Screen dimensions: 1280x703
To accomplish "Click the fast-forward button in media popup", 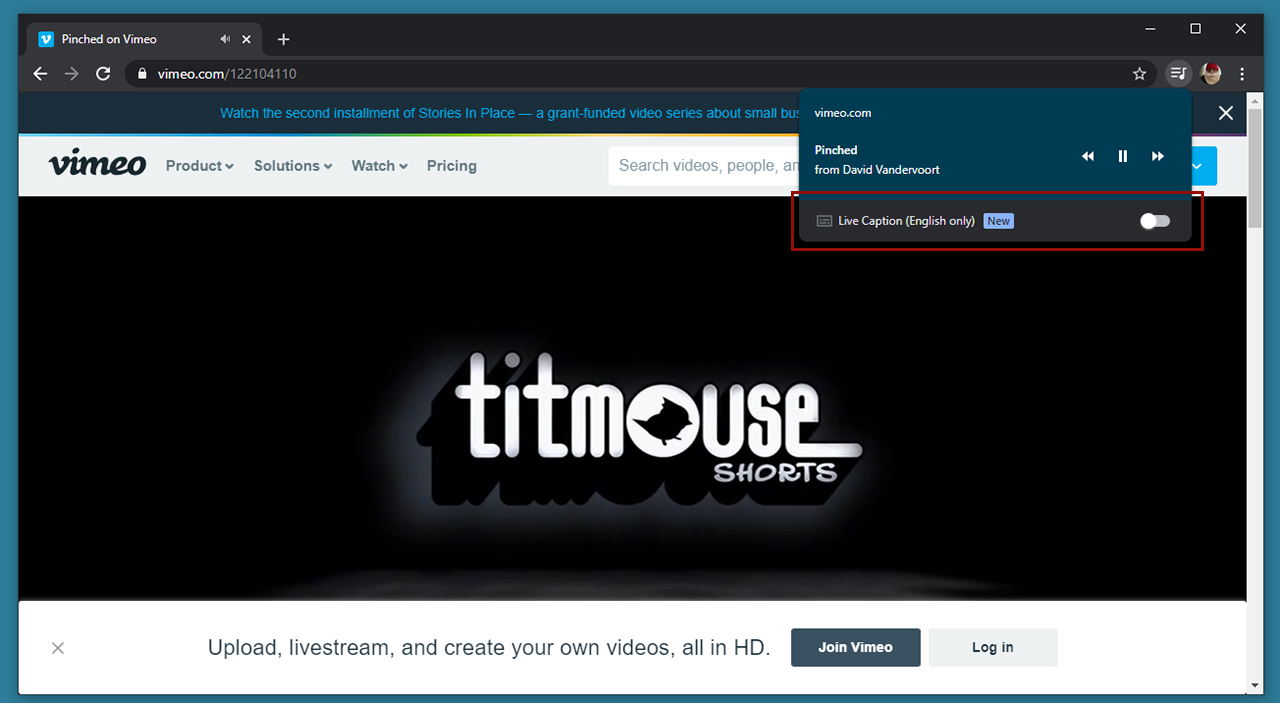I will point(1157,156).
